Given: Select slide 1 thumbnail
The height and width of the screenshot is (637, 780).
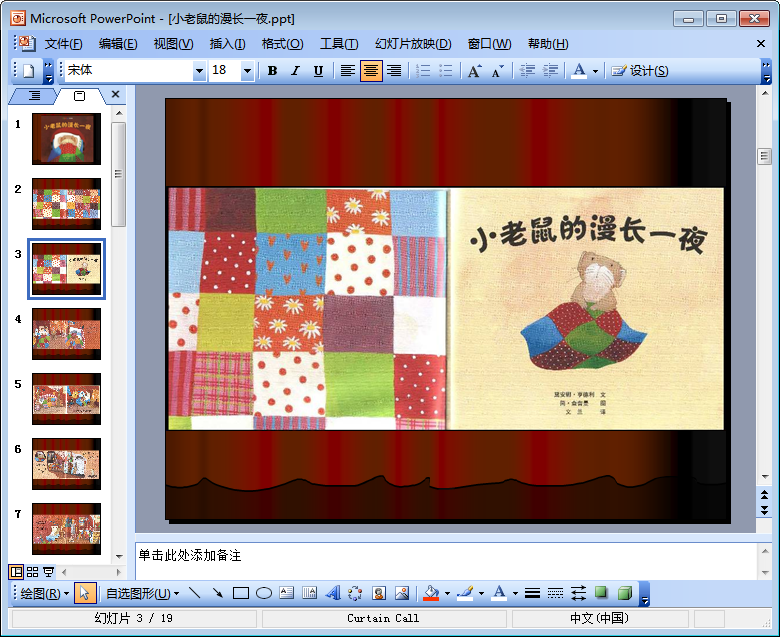Looking at the screenshot, I should click(x=66, y=139).
